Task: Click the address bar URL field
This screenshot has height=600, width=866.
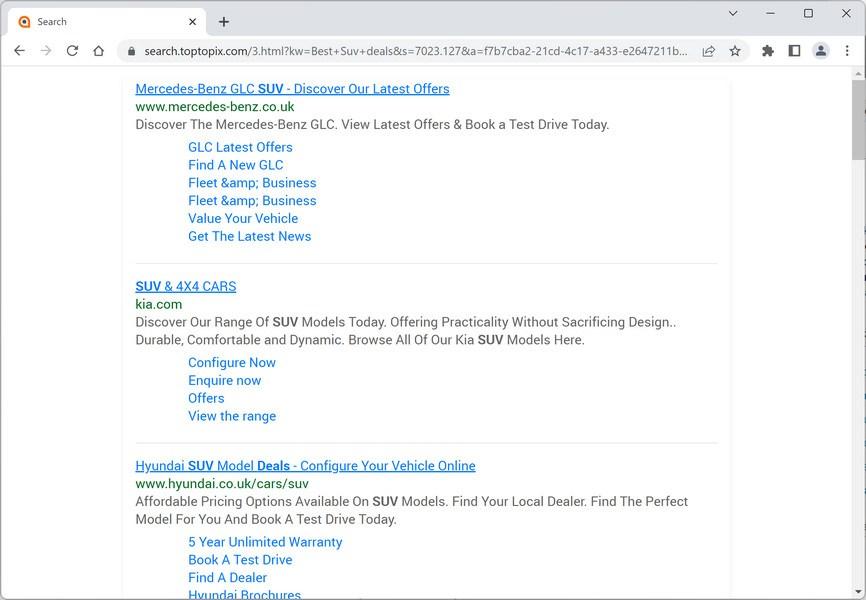Action: coord(415,51)
